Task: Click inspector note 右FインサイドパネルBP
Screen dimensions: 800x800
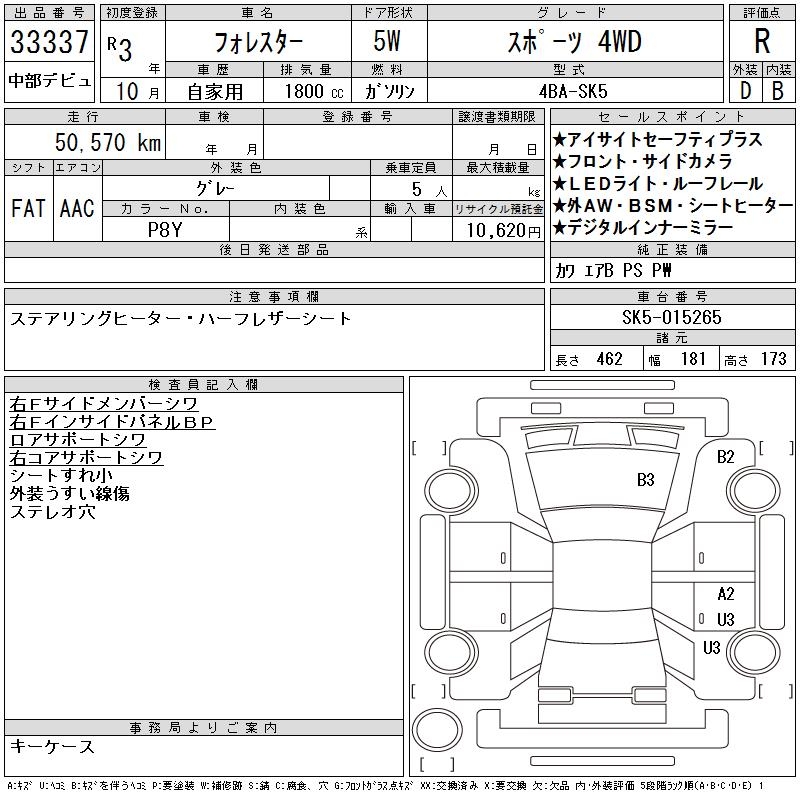Action: pos(112,421)
